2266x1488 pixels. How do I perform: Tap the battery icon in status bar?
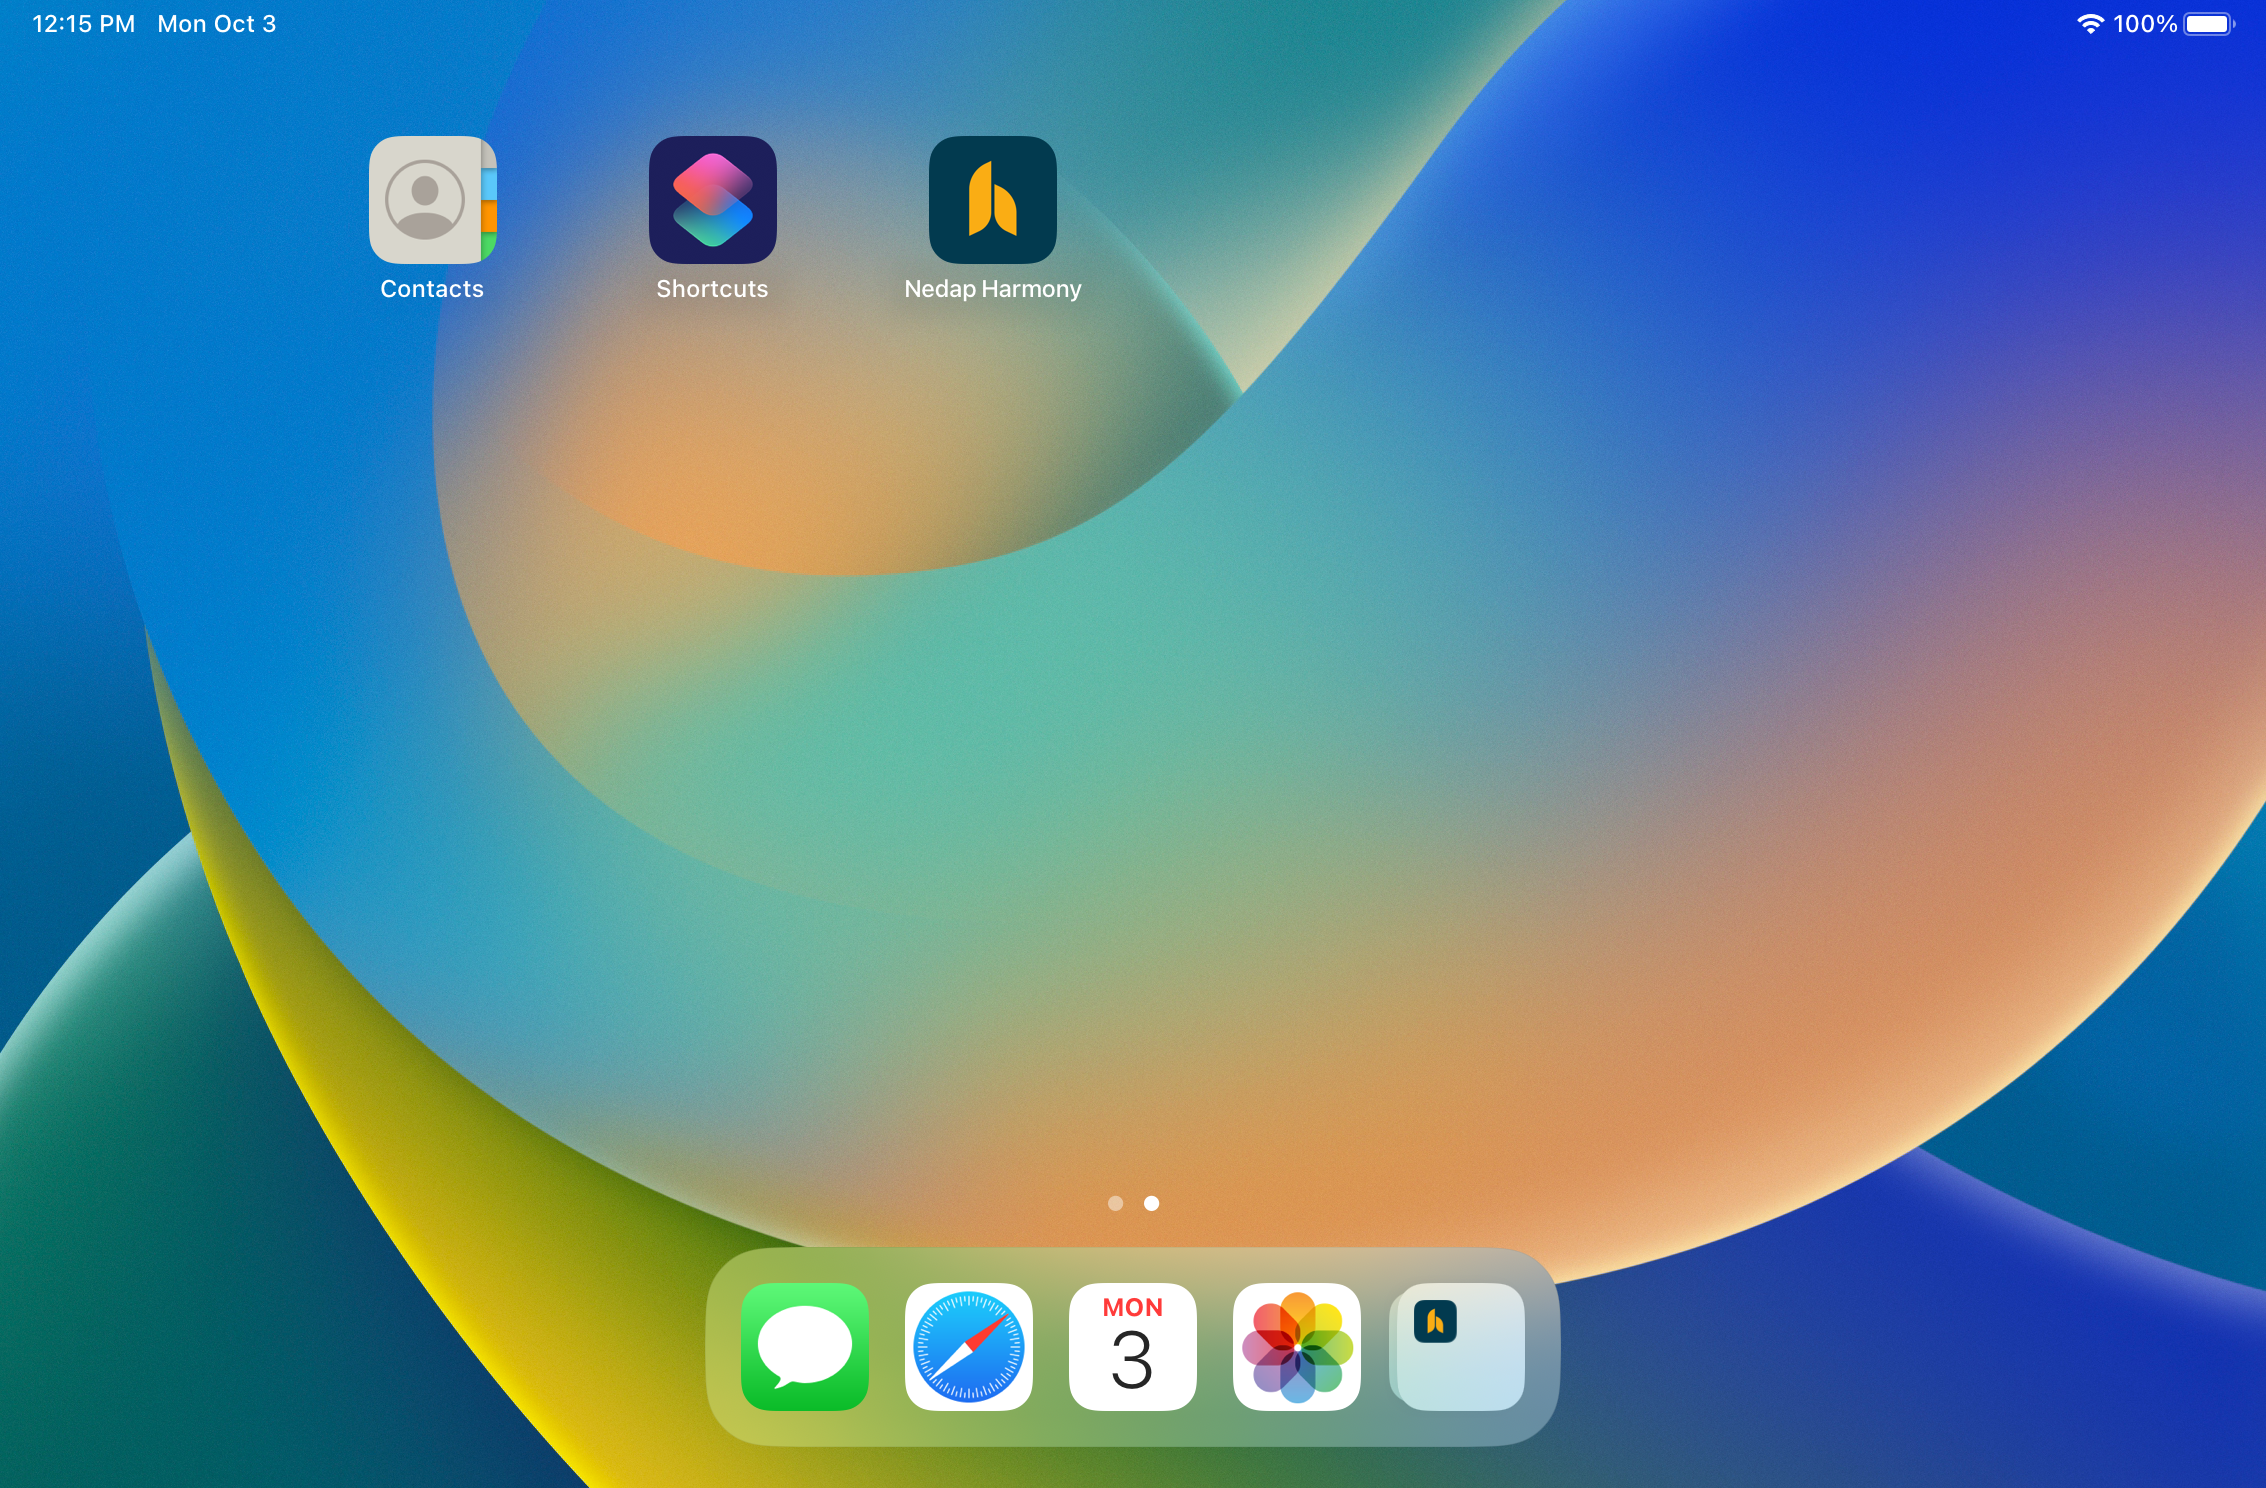2208,24
